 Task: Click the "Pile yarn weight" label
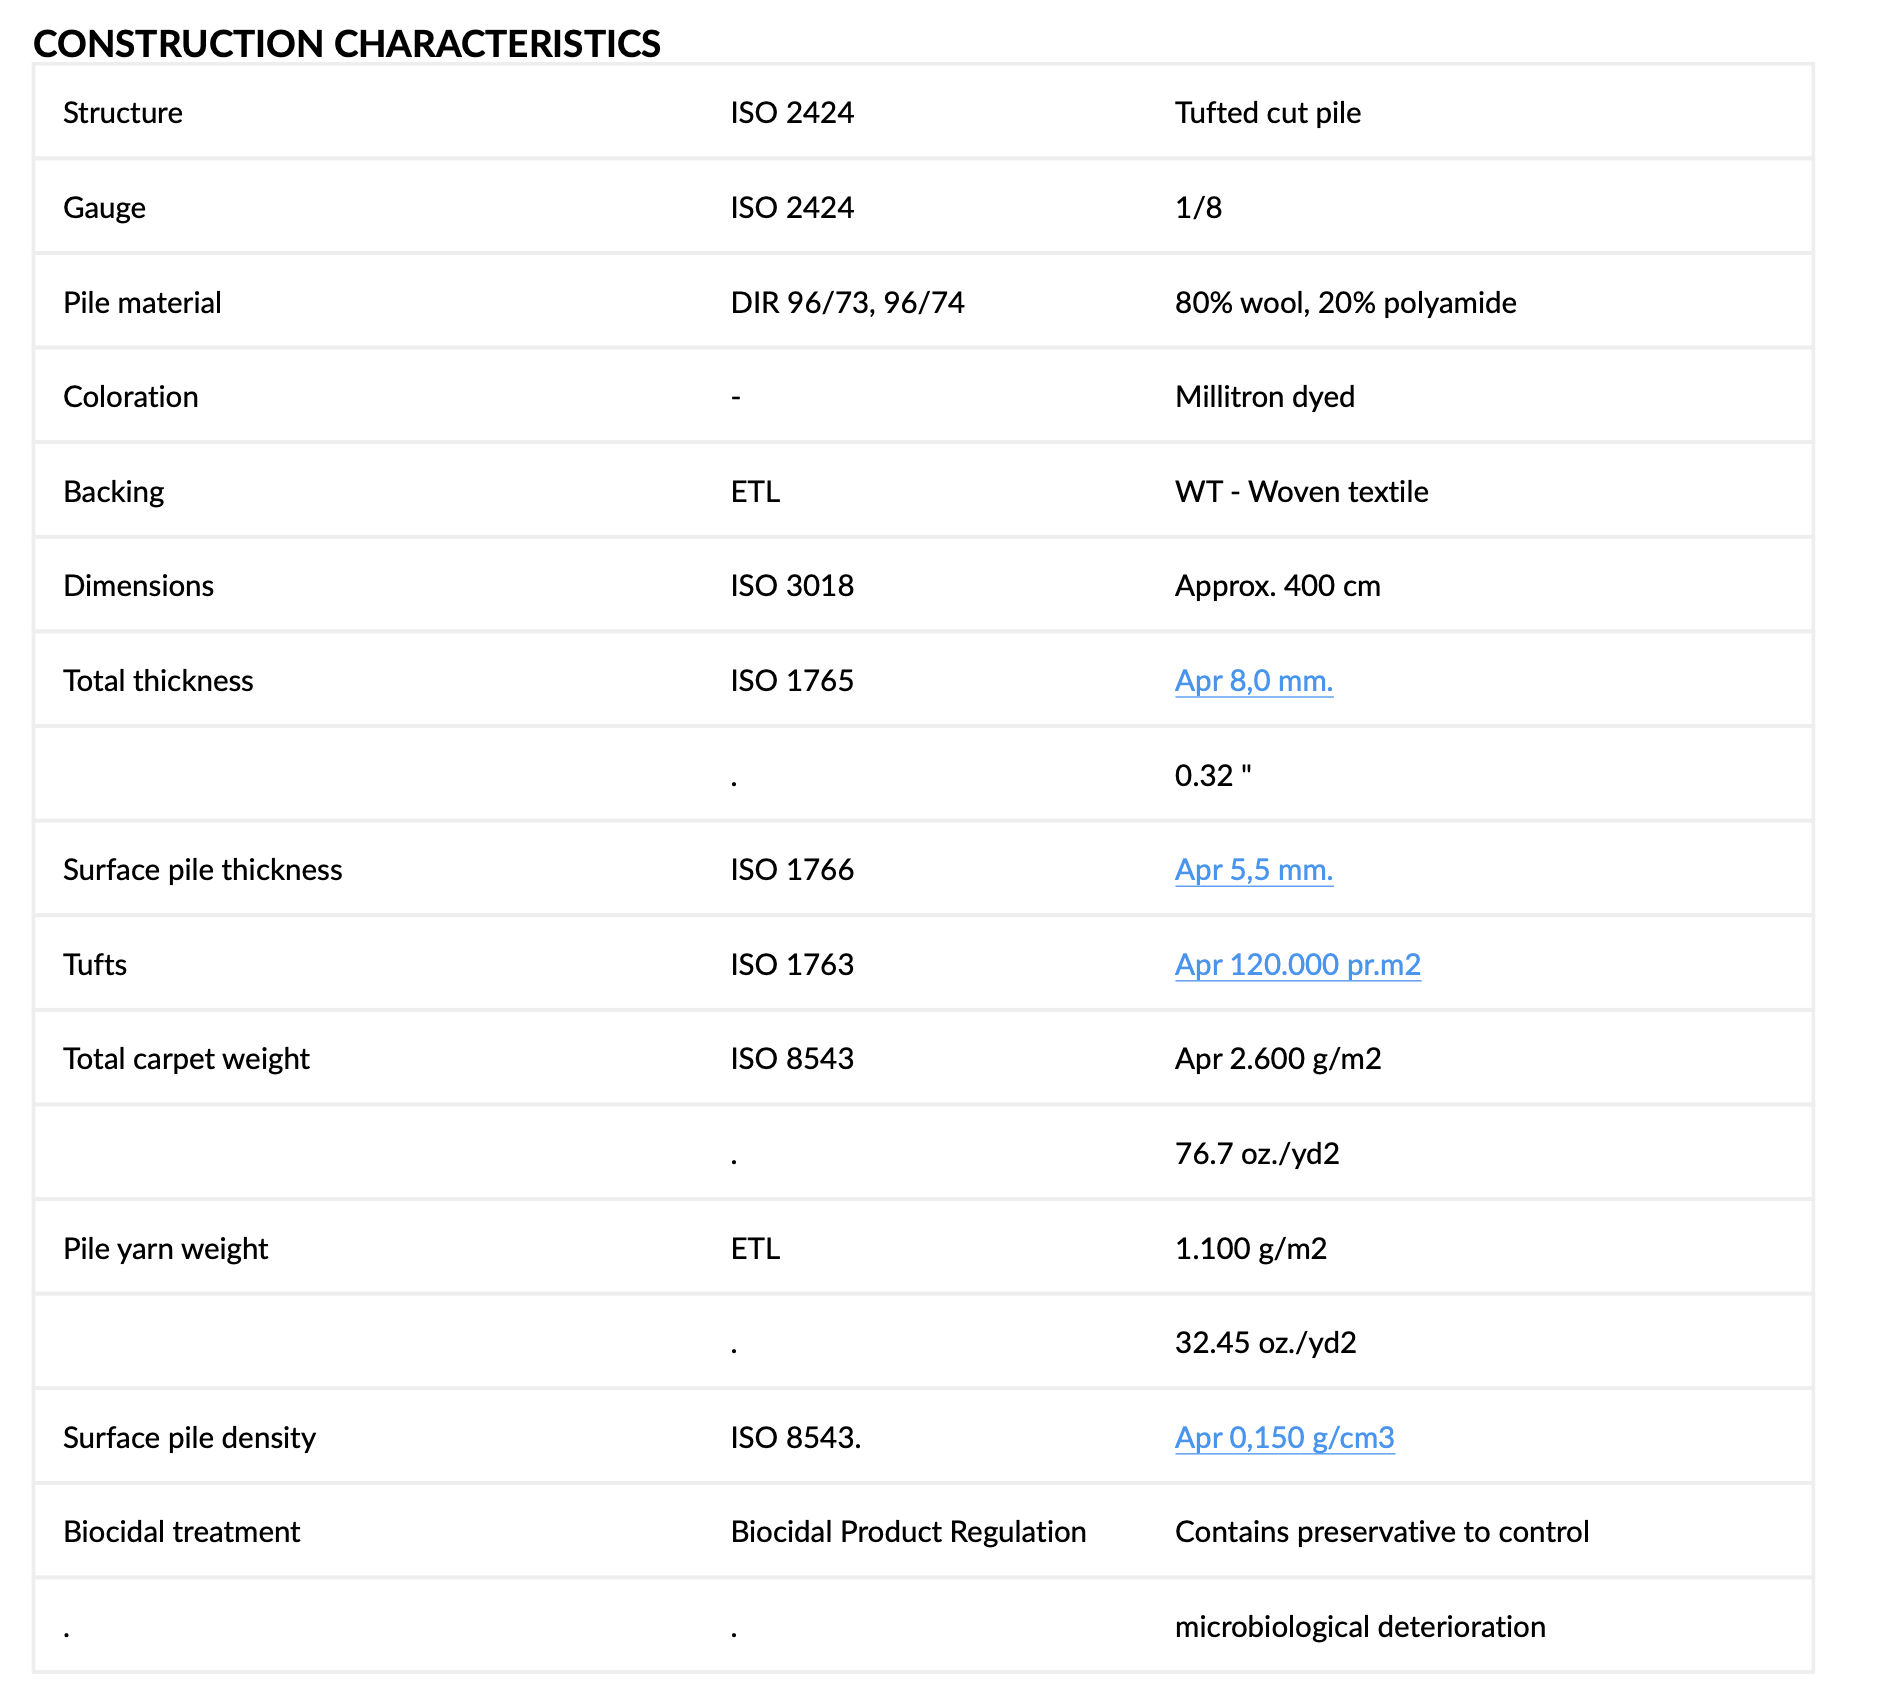point(165,1249)
